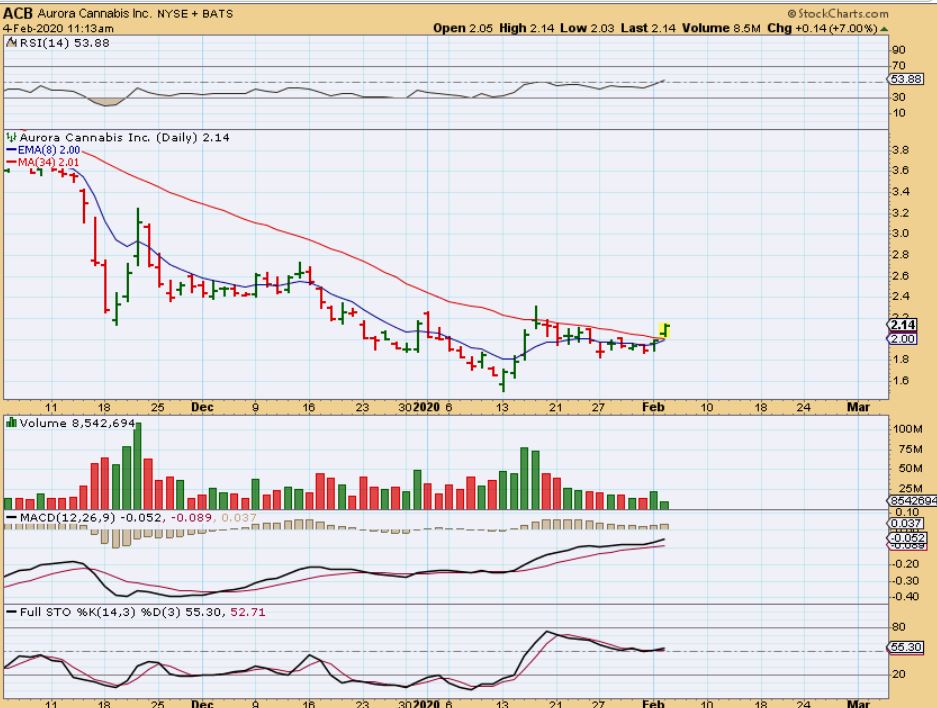
Task: Click the 'Chg +0.14 (+7.00%)' value
Action: point(822,28)
